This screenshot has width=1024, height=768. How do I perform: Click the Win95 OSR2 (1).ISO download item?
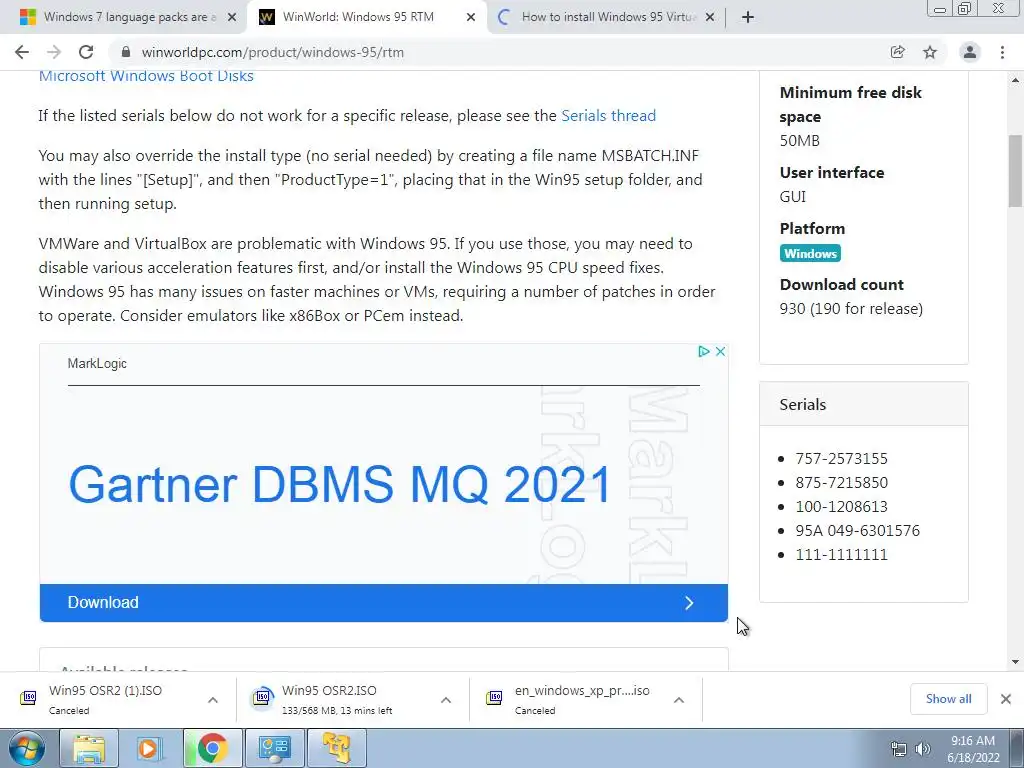click(104, 699)
